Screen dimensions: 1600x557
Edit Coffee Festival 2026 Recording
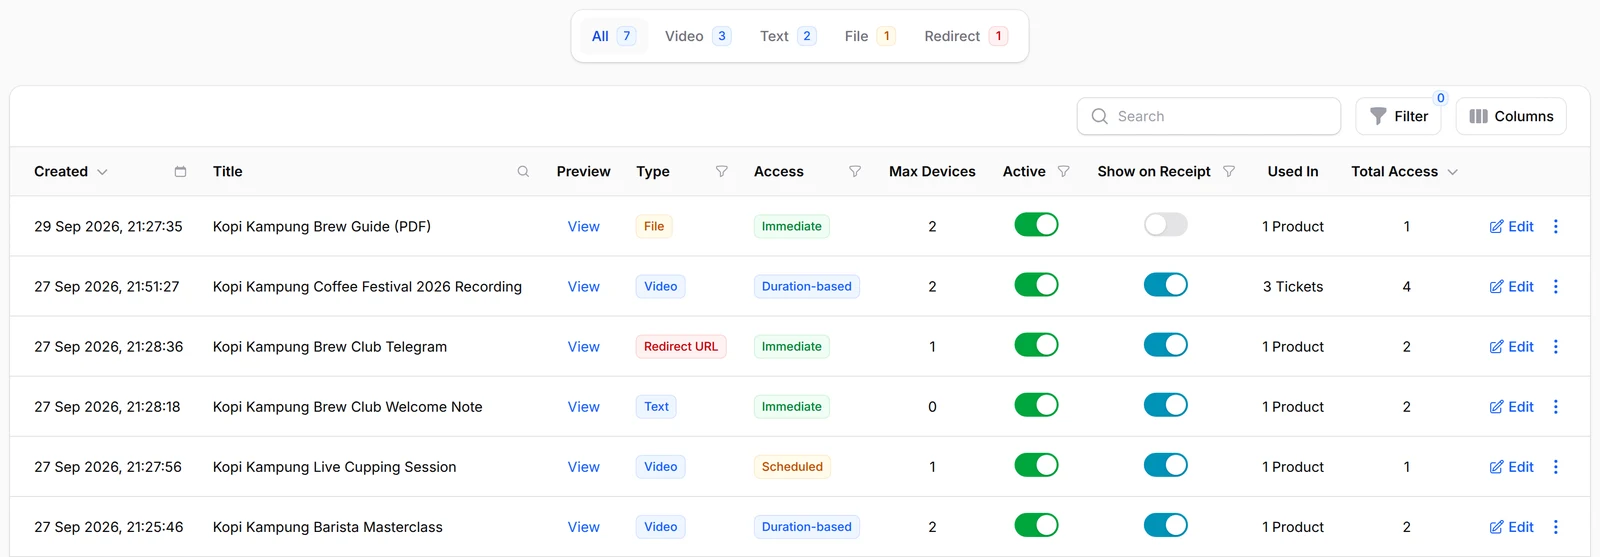1511,287
